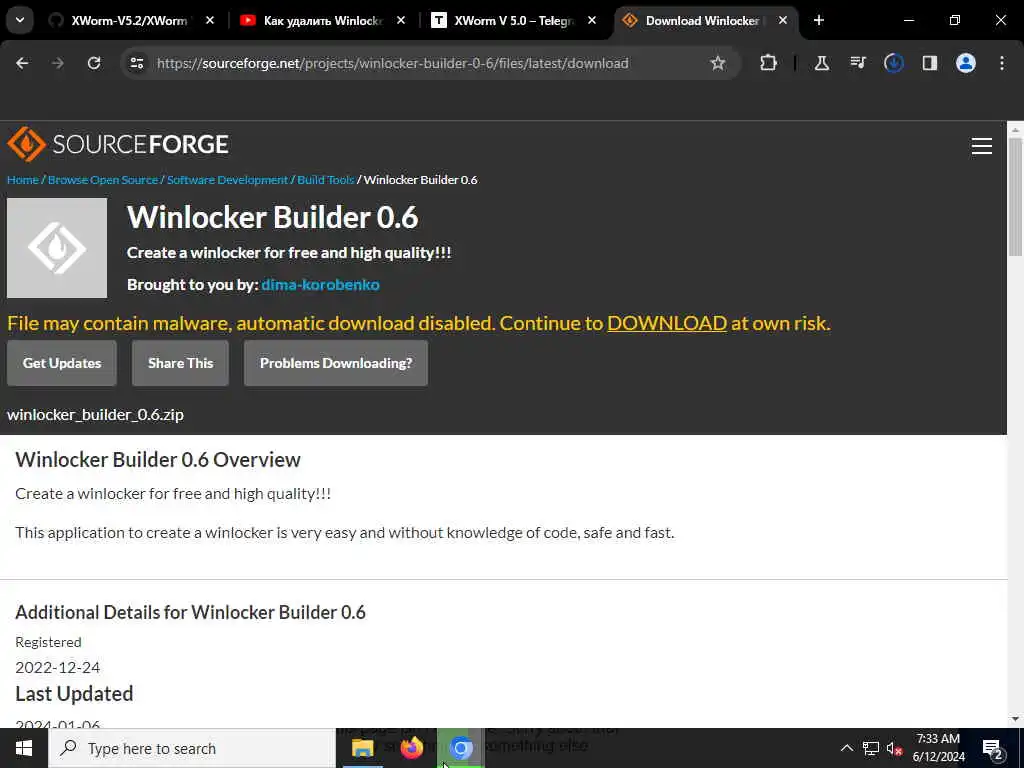Viewport: 1024px width, 768px height.
Task: Show browser downloads icon
Action: pos(893,63)
